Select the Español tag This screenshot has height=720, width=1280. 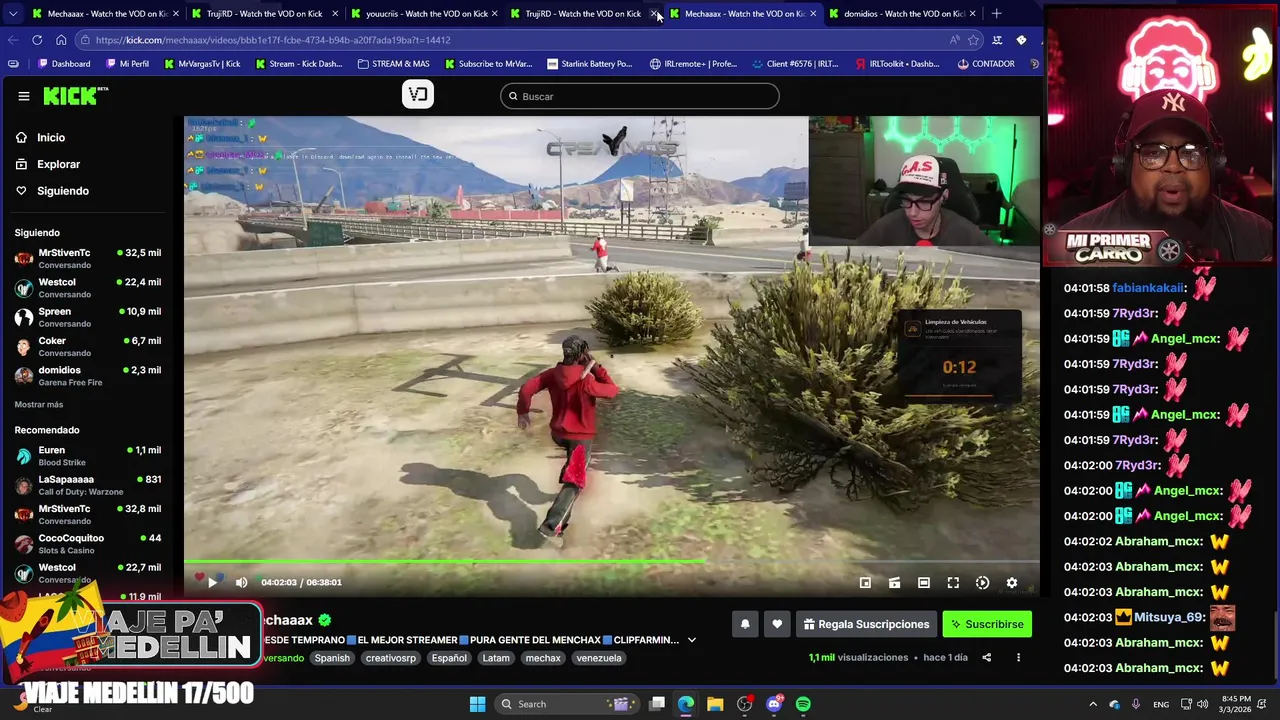[x=449, y=658]
